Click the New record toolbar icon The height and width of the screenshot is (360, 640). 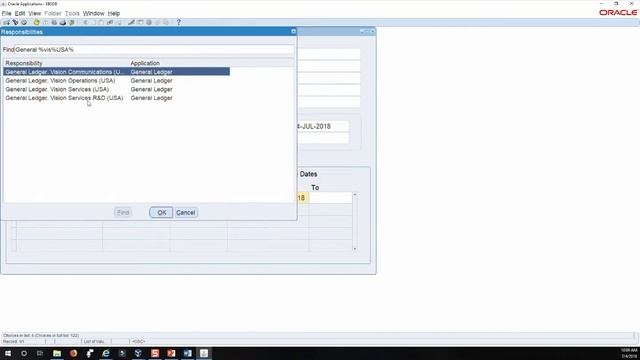click(x=7, y=22)
